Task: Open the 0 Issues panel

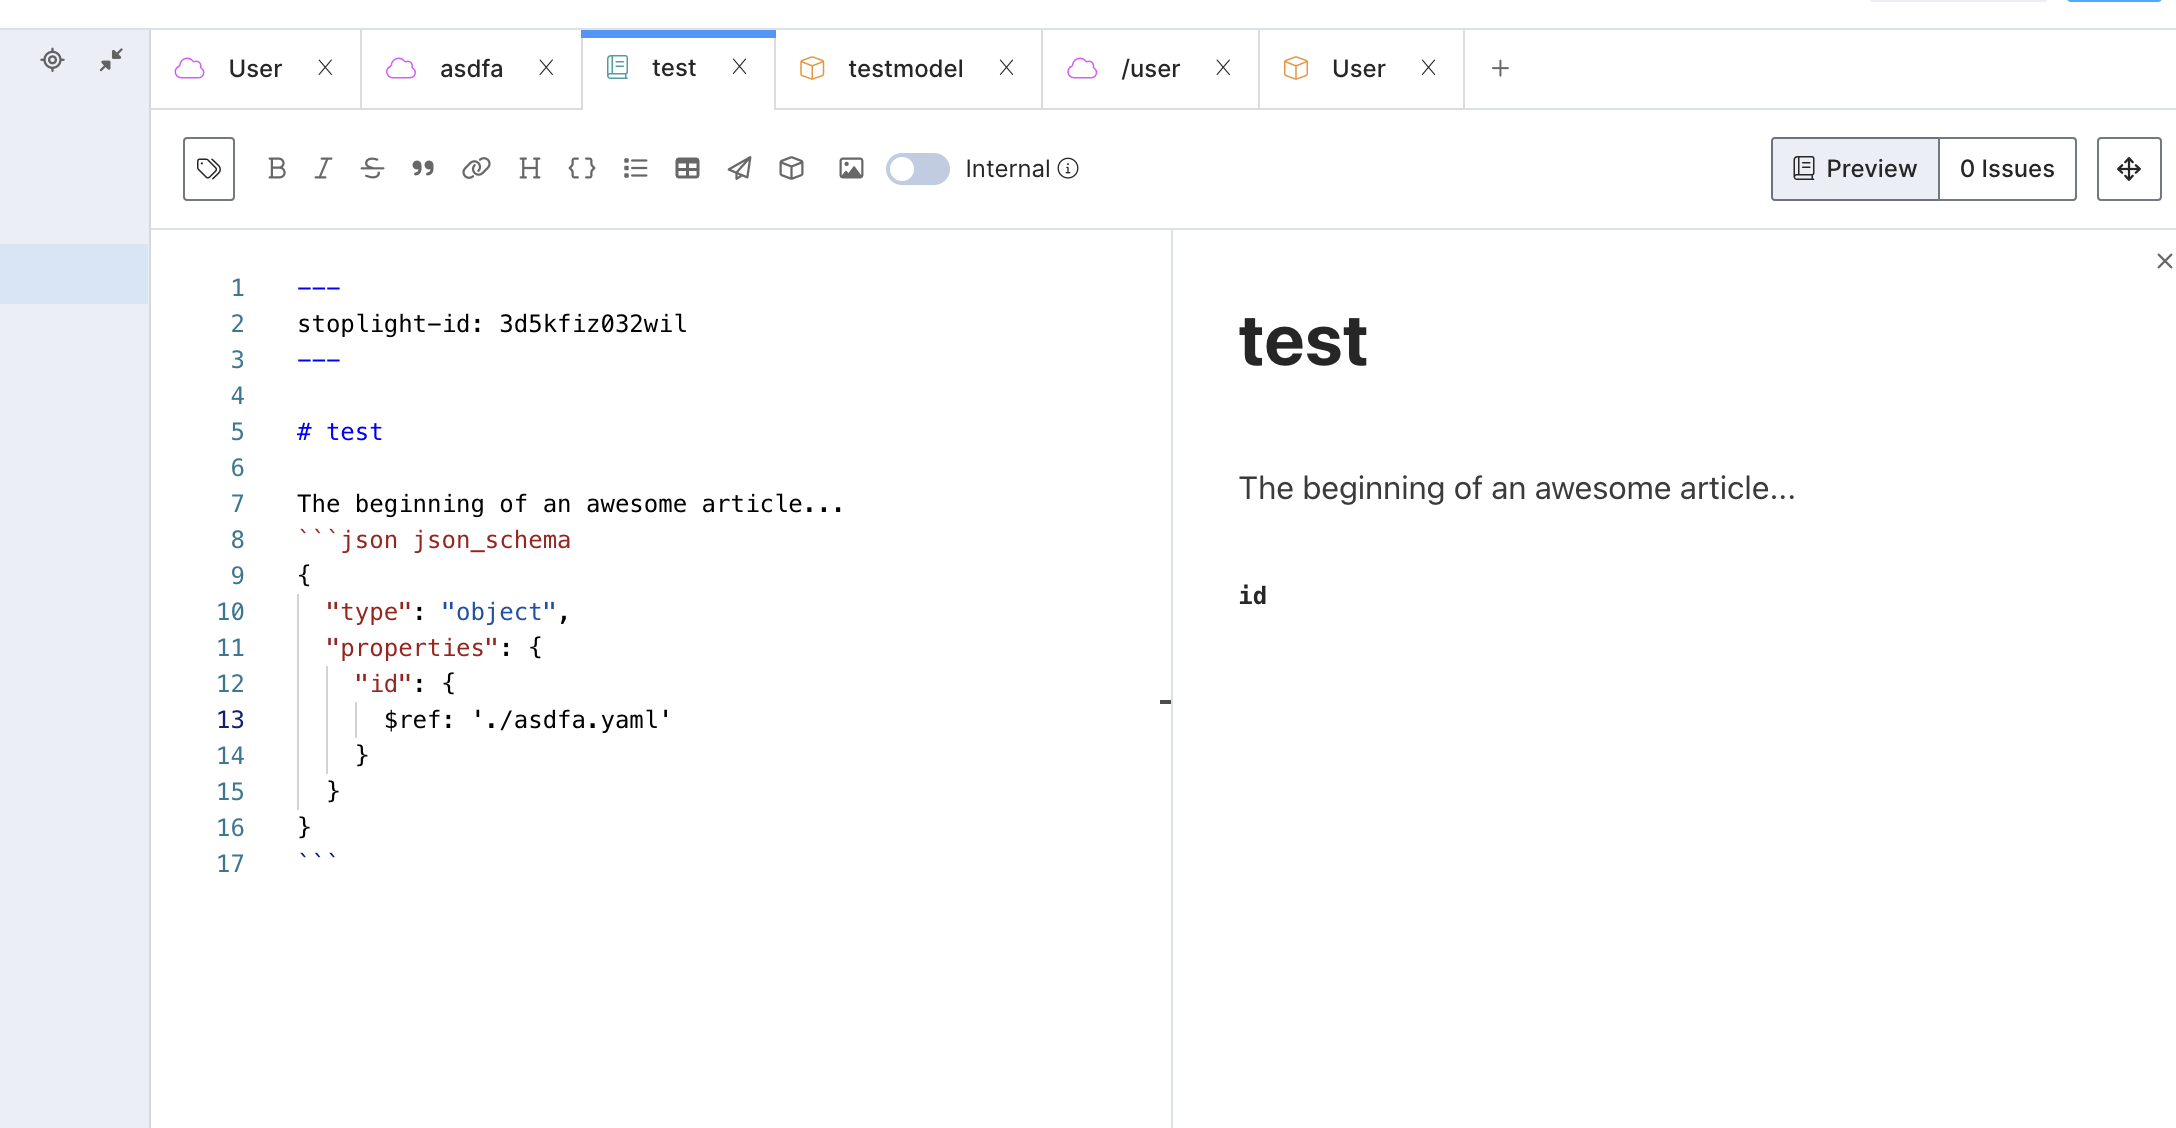Action: point(2007,169)
